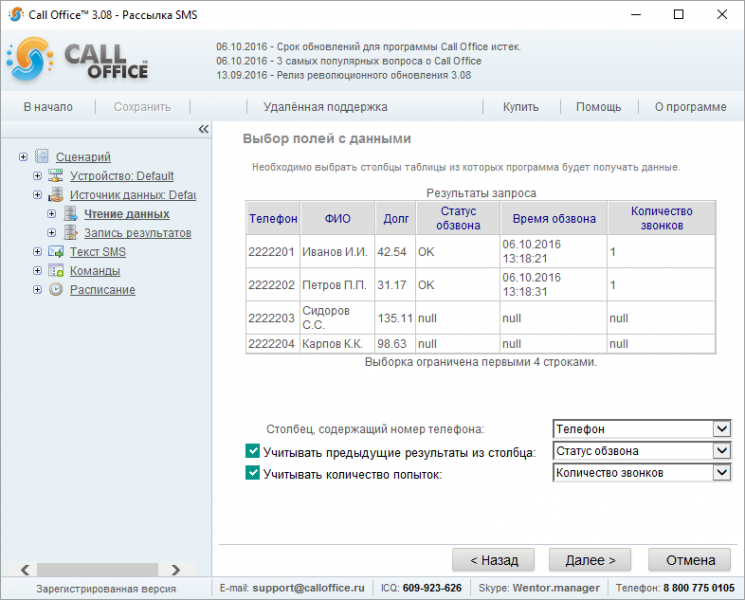Click the Чтение данных icon
This screenshot has width=745, height=600.
pyautogui.click(x=70, y=214)
